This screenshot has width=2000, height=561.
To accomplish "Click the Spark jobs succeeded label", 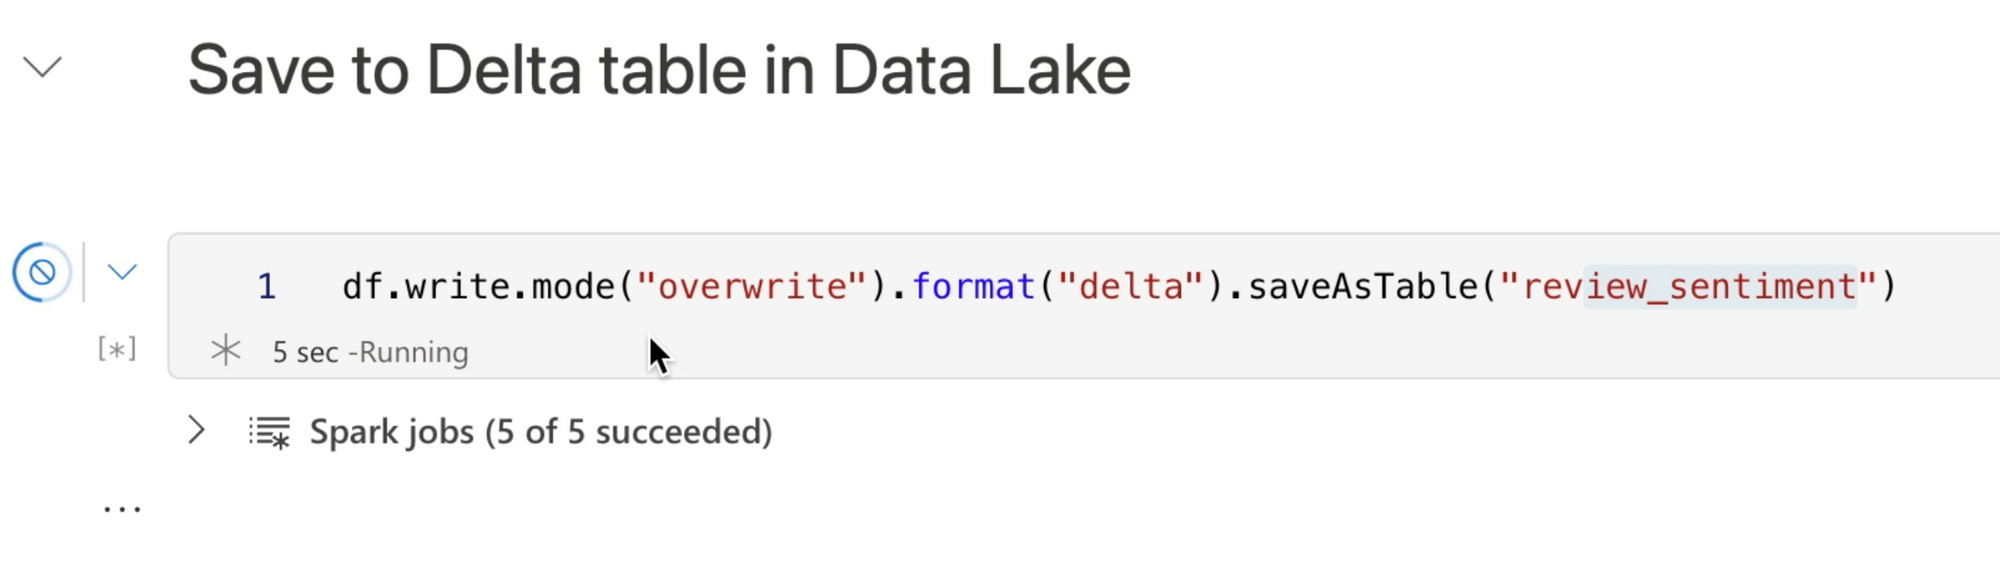I will (541, 432).
